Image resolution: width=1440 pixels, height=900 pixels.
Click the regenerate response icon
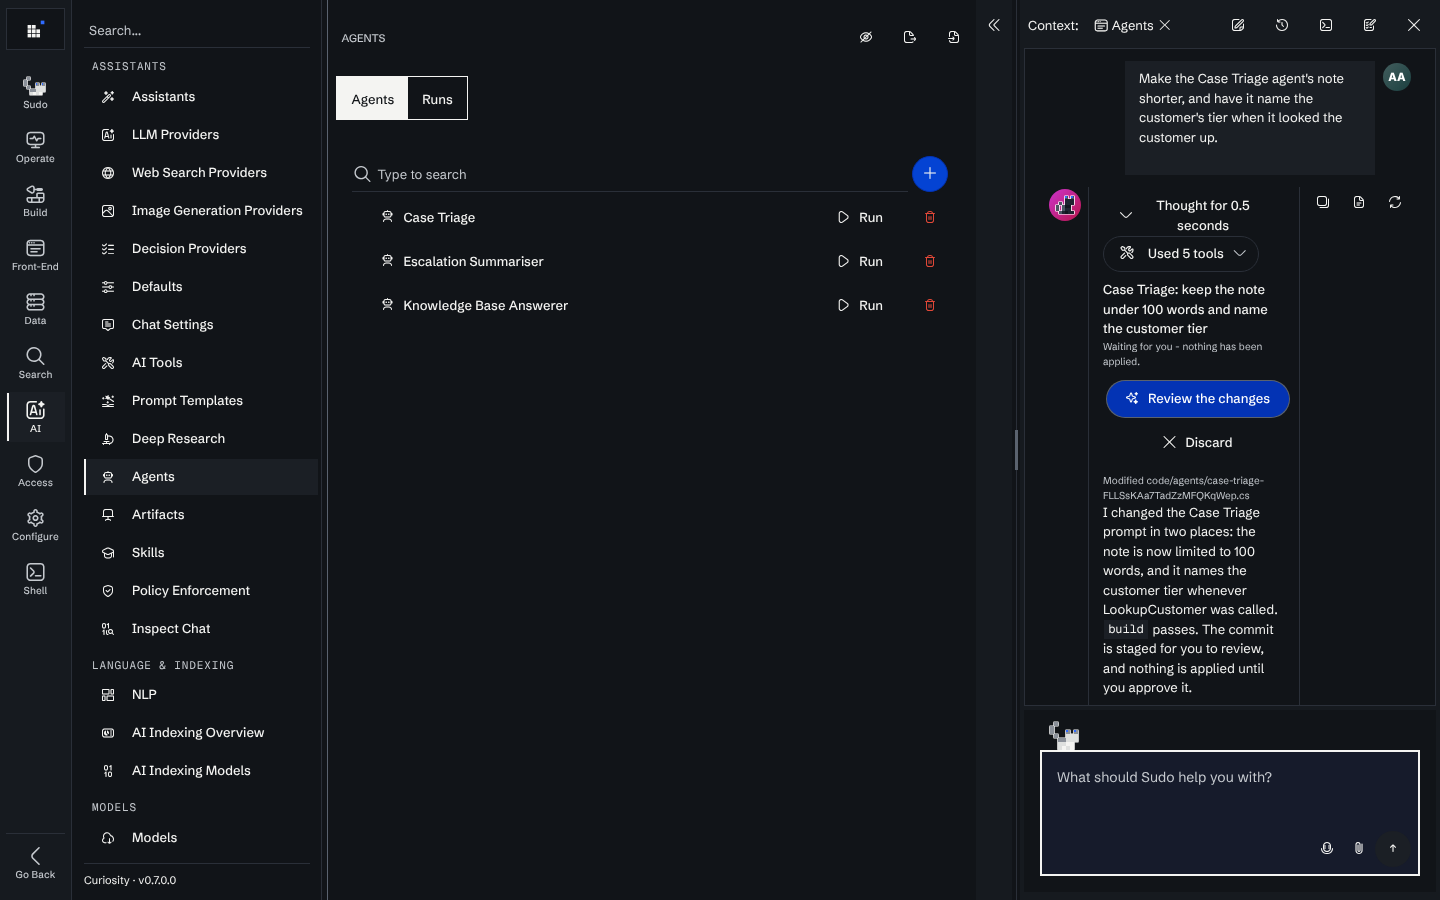click(x=1395, y=202)
